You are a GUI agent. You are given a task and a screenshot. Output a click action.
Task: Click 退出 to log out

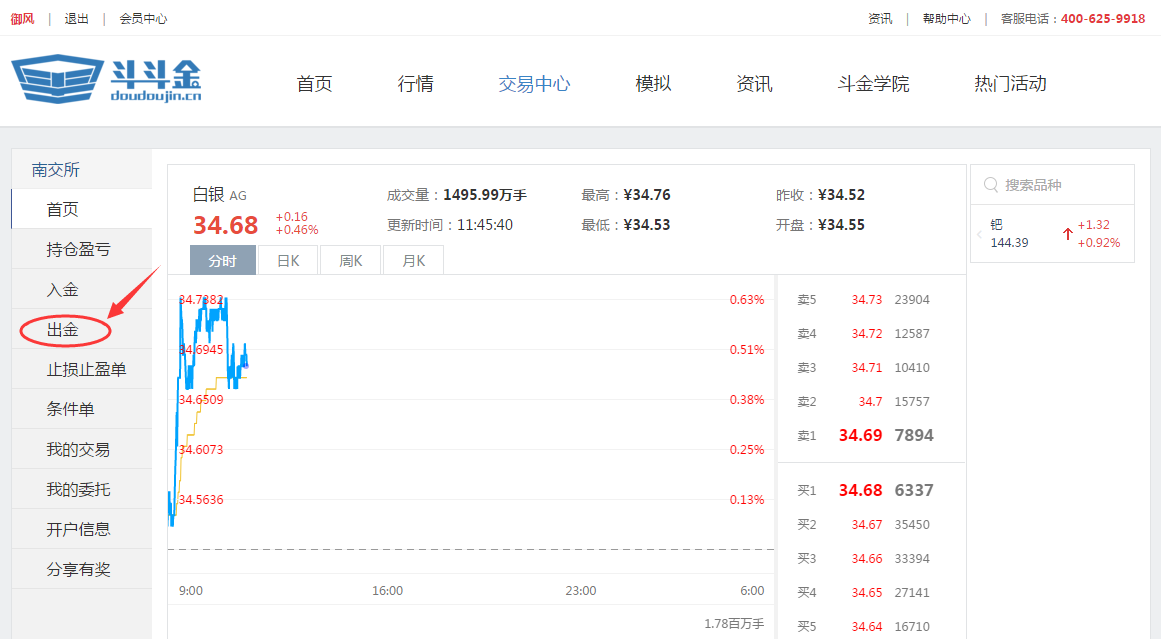tap(76, 17)
